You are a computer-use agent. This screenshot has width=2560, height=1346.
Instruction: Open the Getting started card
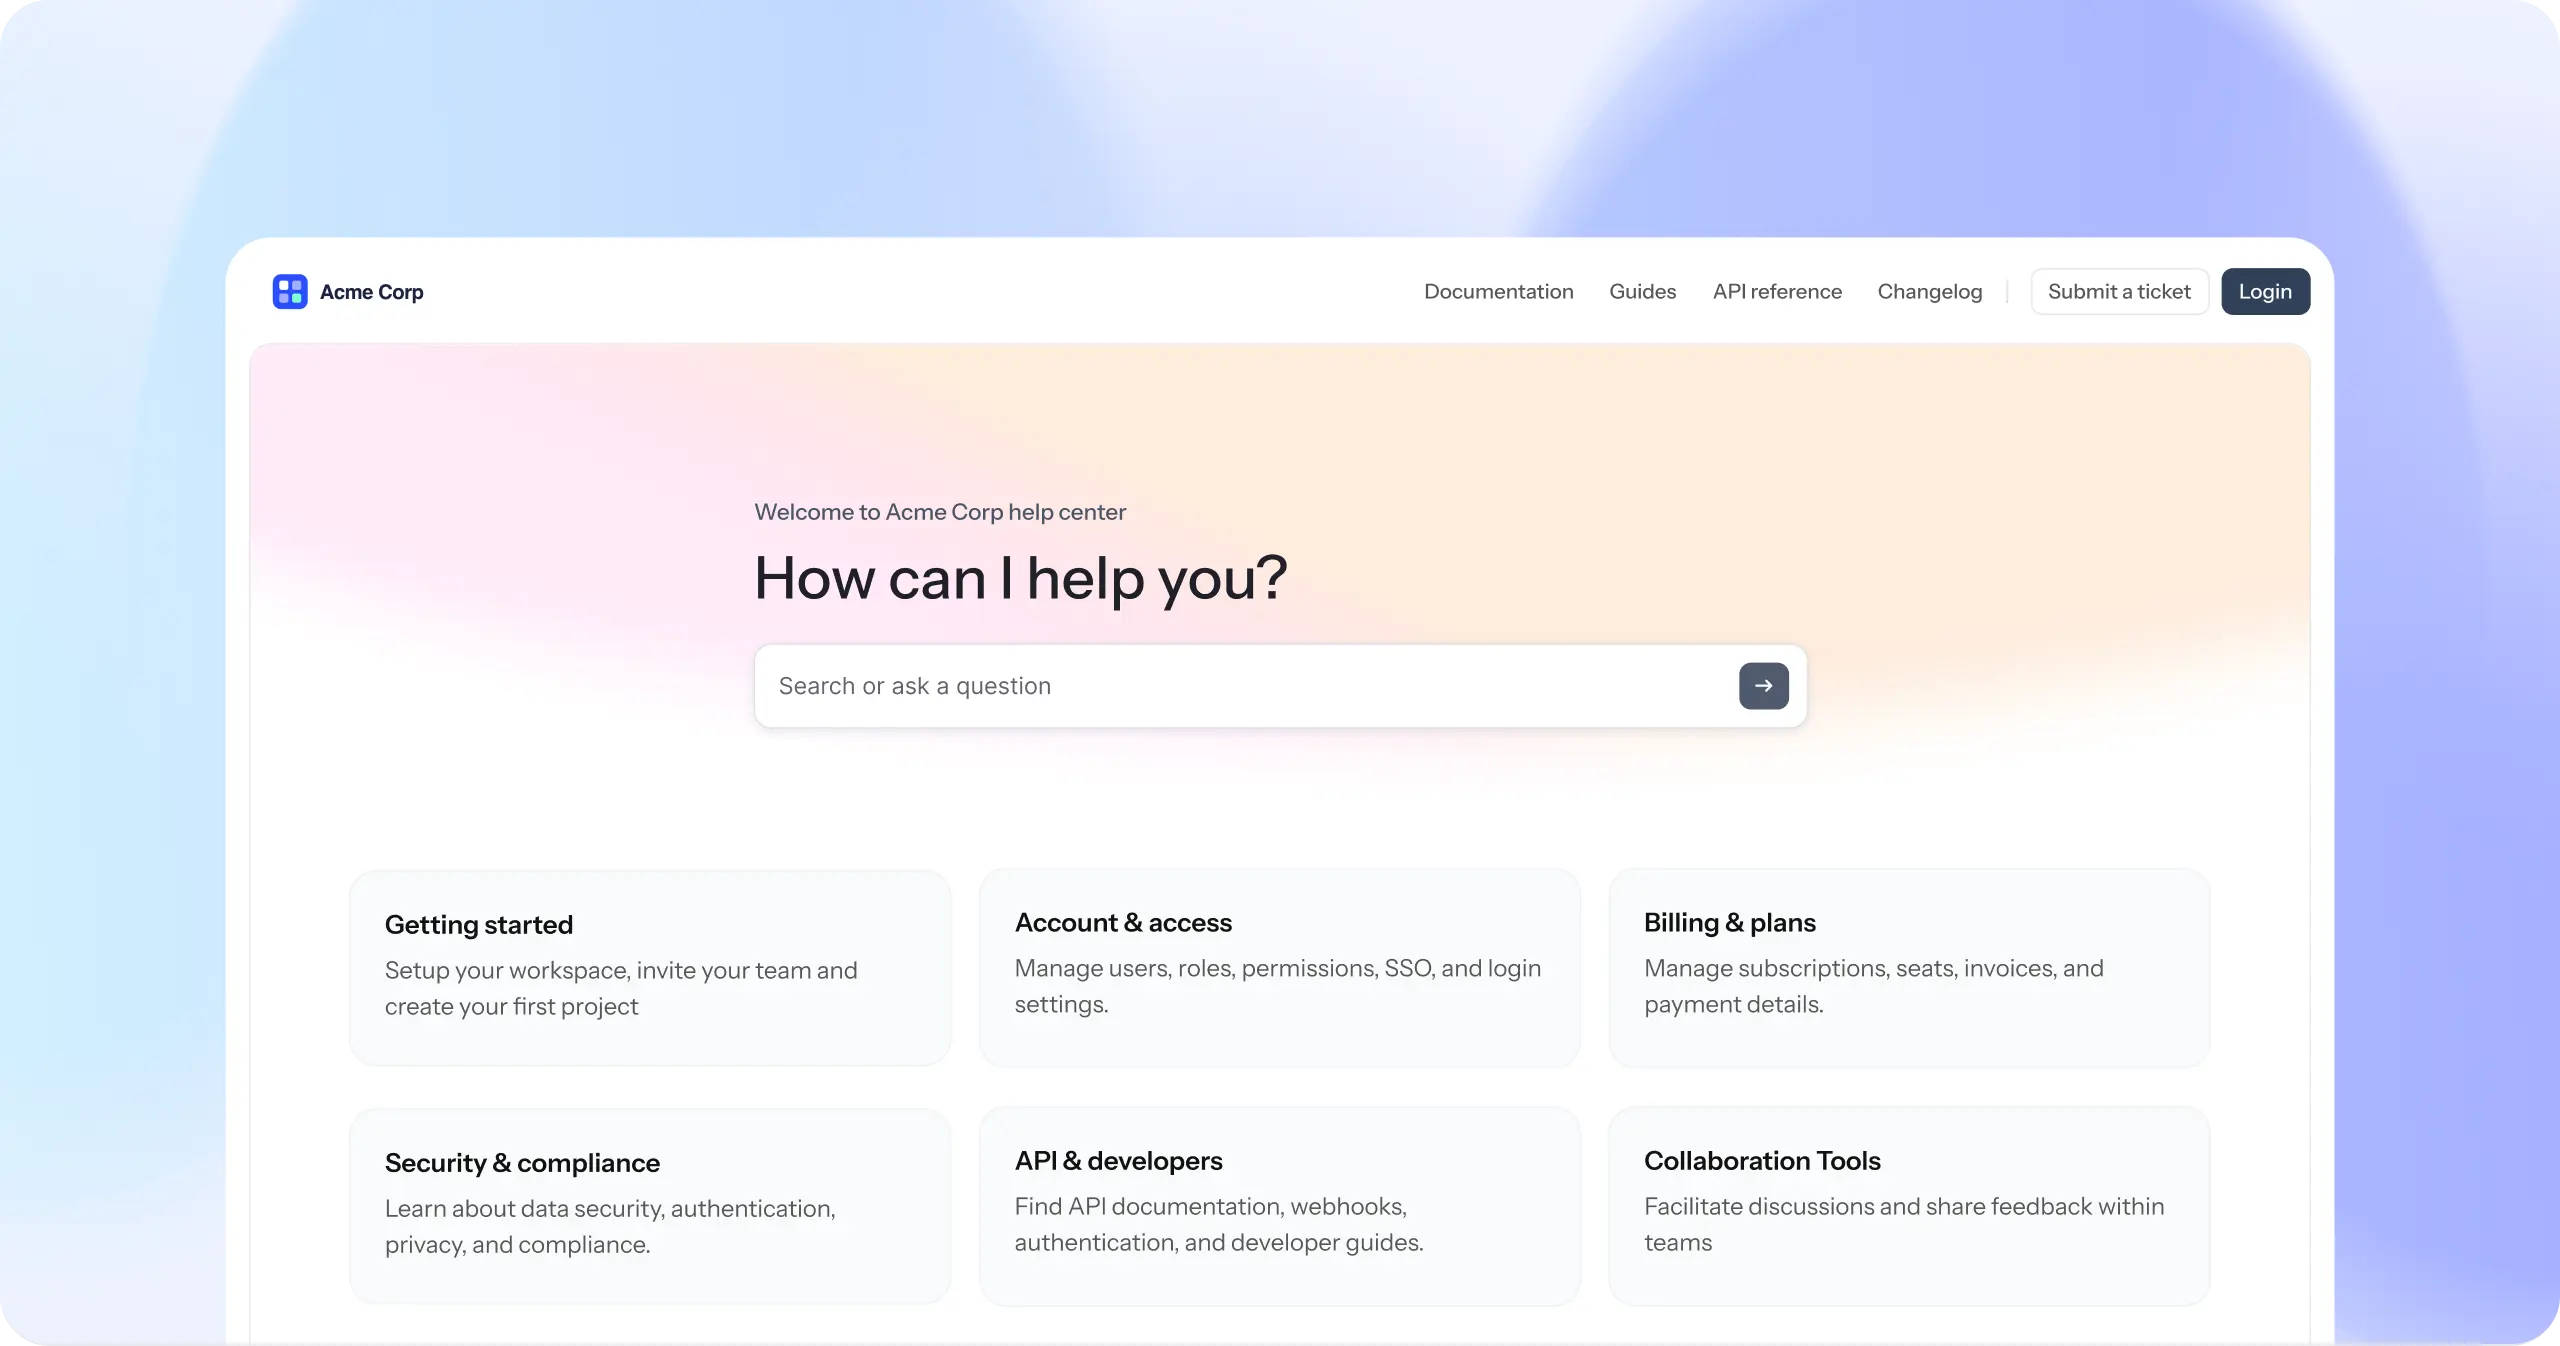pos(650,968)
